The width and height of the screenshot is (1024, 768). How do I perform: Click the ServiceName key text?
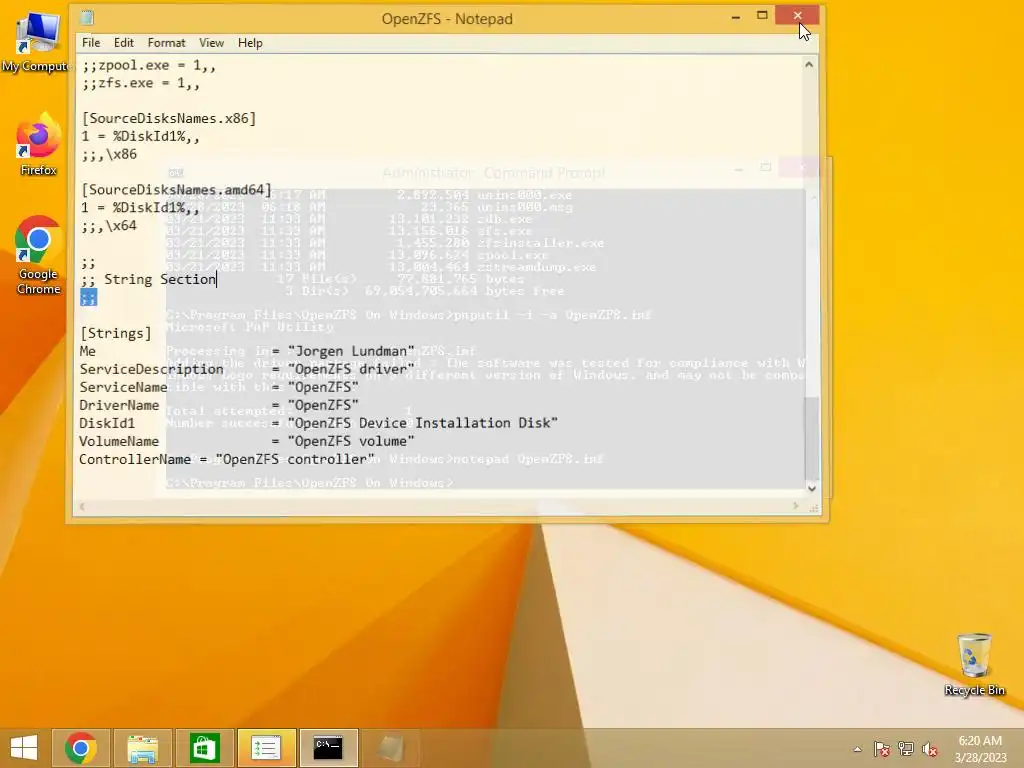pyautogui.click(x=123, y=387)
